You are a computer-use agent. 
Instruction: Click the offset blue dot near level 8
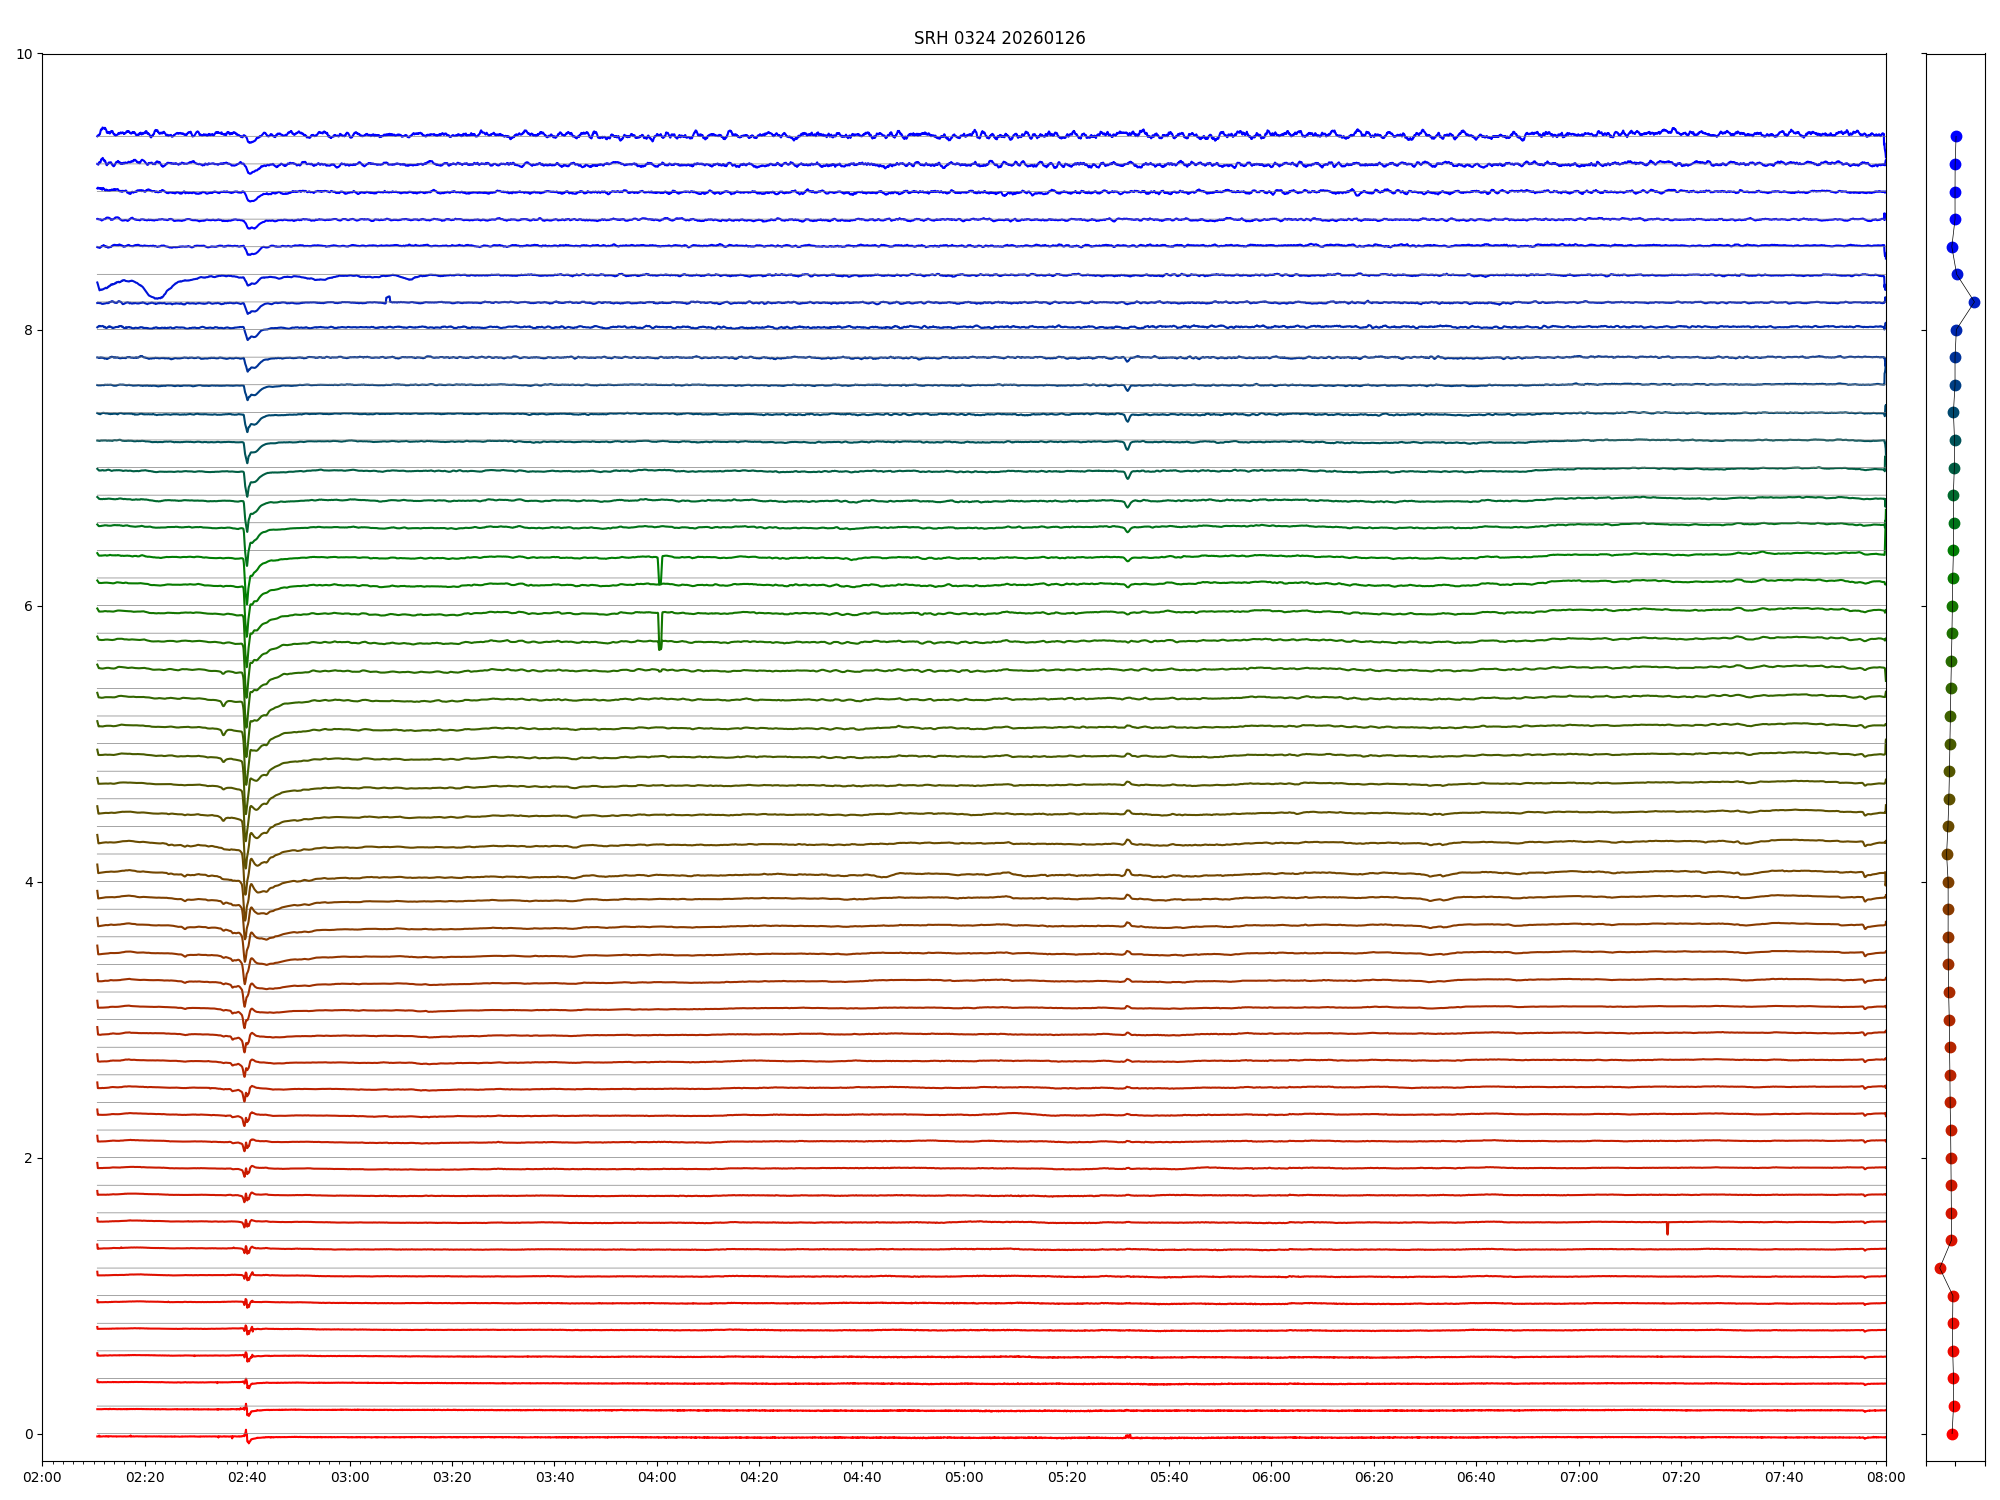(1974, 302)
